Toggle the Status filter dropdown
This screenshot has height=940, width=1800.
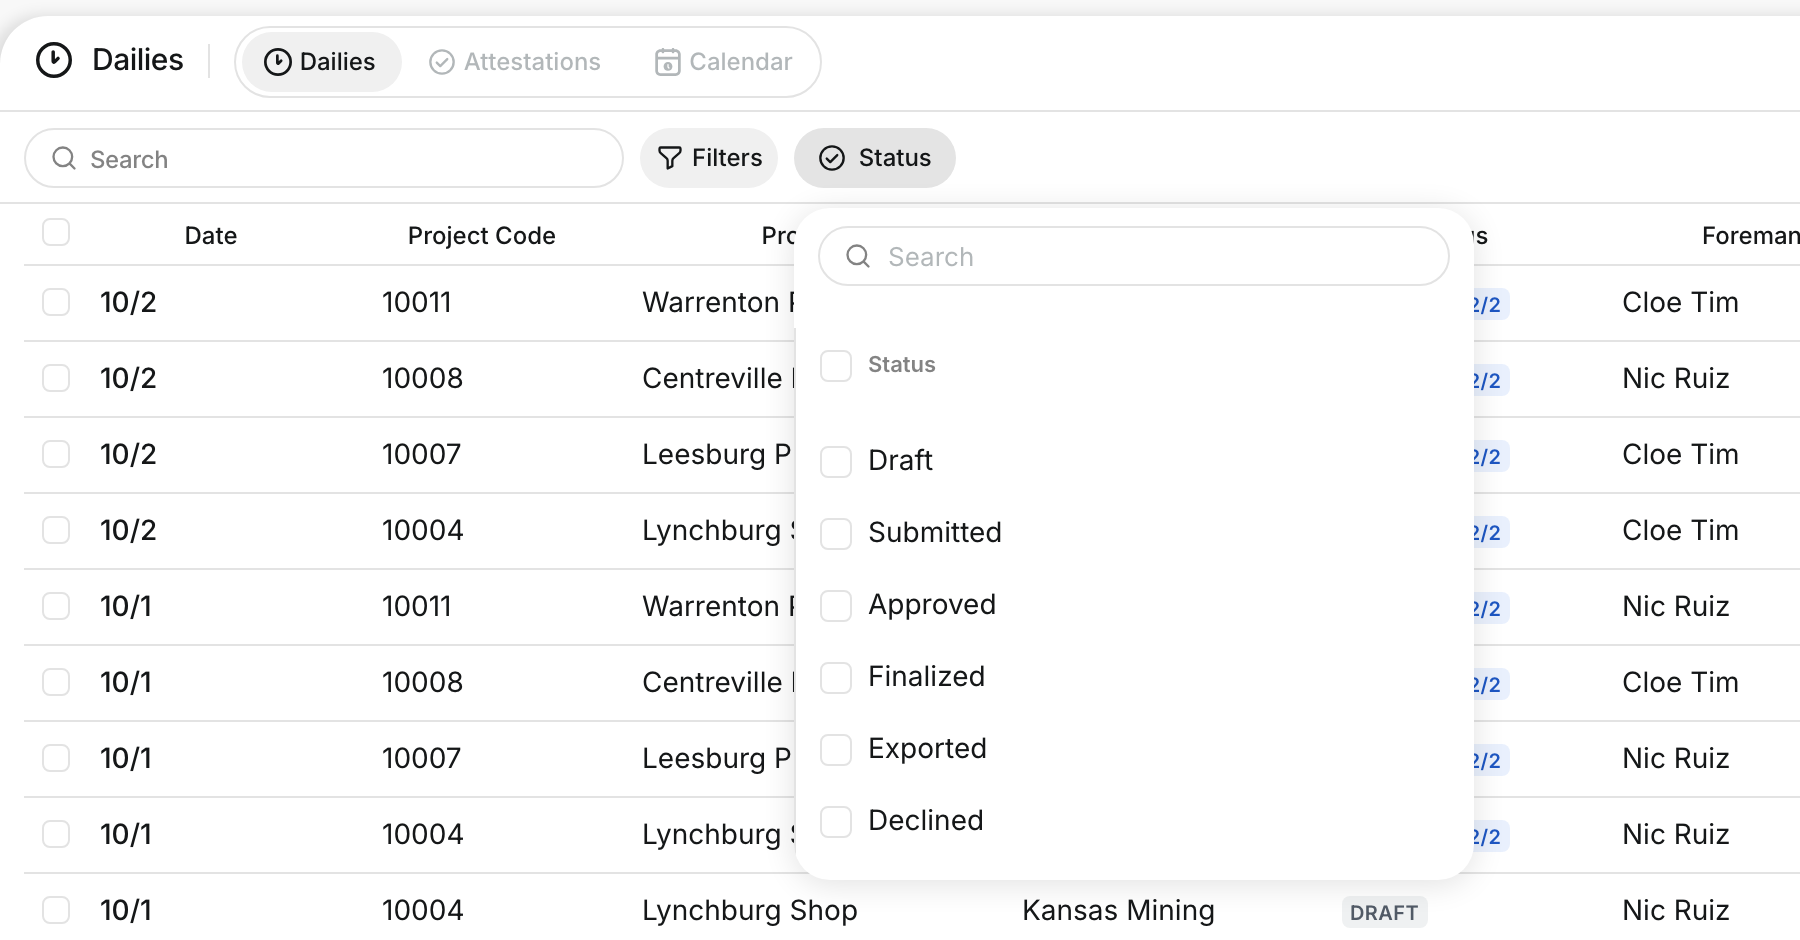coord(875,158)
